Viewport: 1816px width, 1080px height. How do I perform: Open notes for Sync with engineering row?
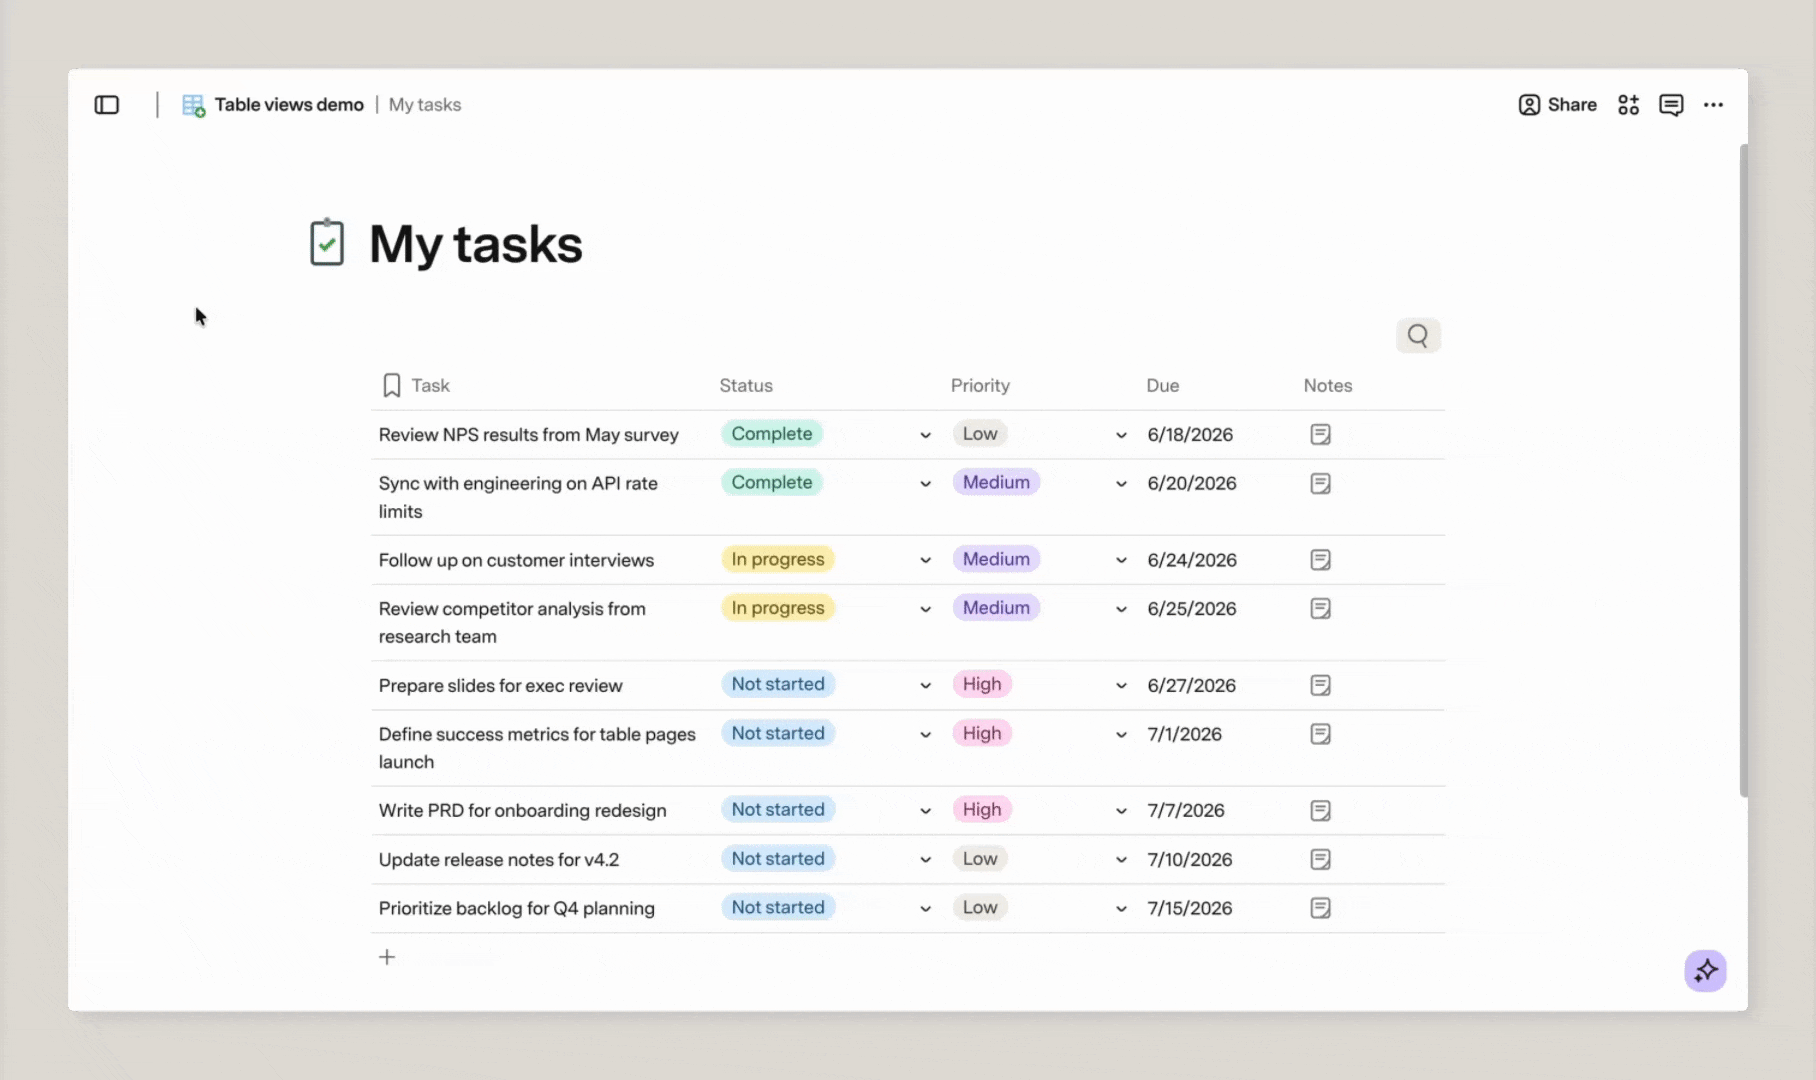click(1320, 483)
